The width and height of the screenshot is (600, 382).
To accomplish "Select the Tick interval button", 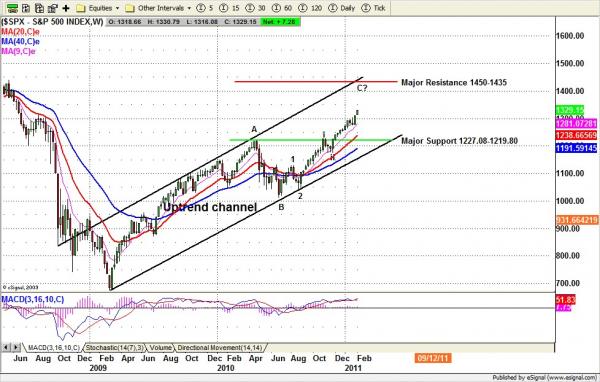I will coord(373,8).
